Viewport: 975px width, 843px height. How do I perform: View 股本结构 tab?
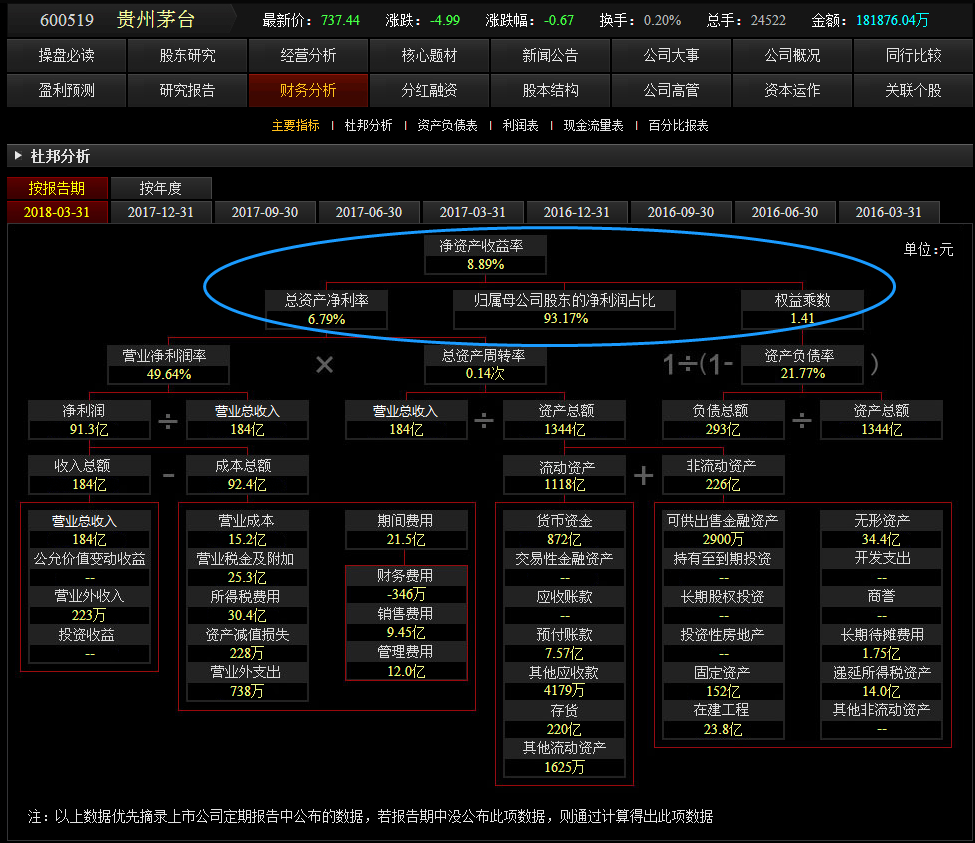[x=550, y=90]
